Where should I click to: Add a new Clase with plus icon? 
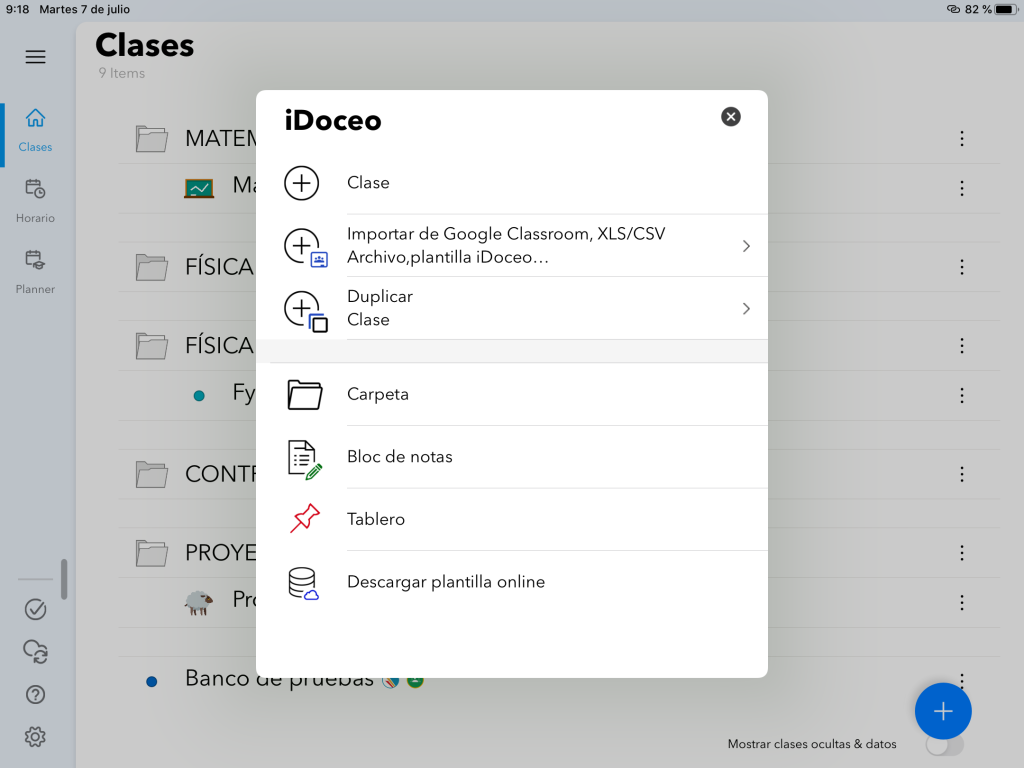[302, 183]
